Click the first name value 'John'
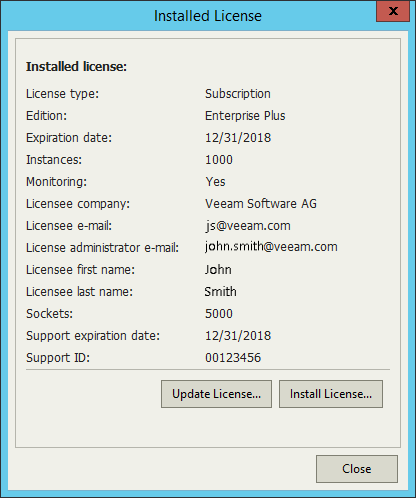This screenshot has width=416, height=498. click(x=218, y=270)
